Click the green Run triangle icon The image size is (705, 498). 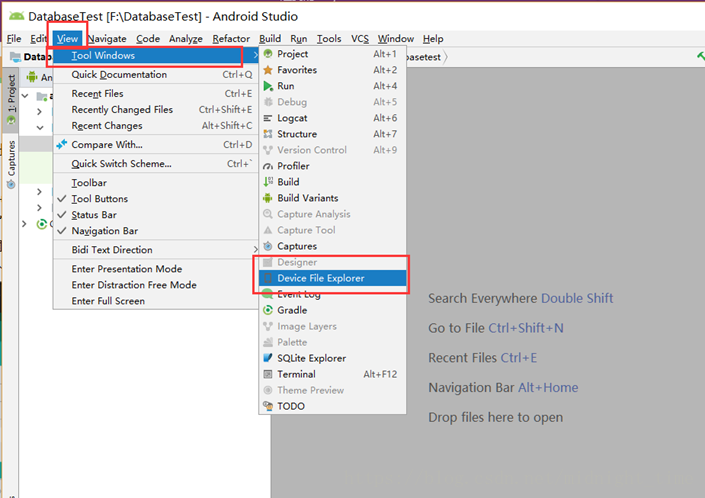(x=268, y=86)
